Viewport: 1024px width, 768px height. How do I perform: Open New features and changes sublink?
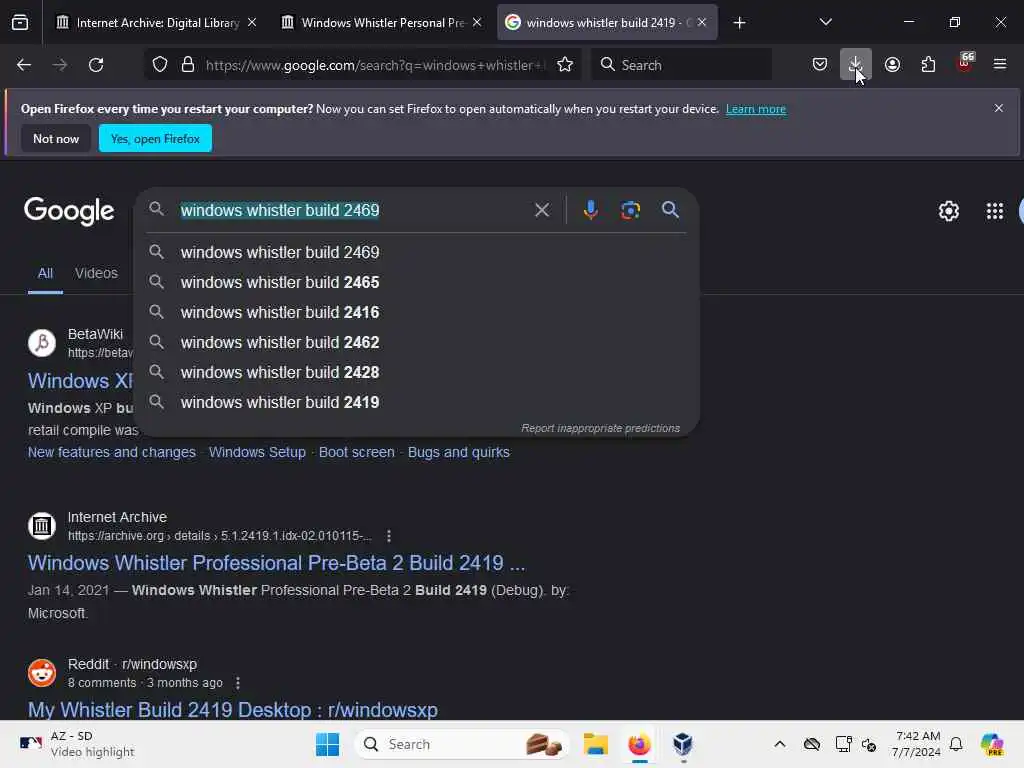pyautogui.click(x=112, y=453)
